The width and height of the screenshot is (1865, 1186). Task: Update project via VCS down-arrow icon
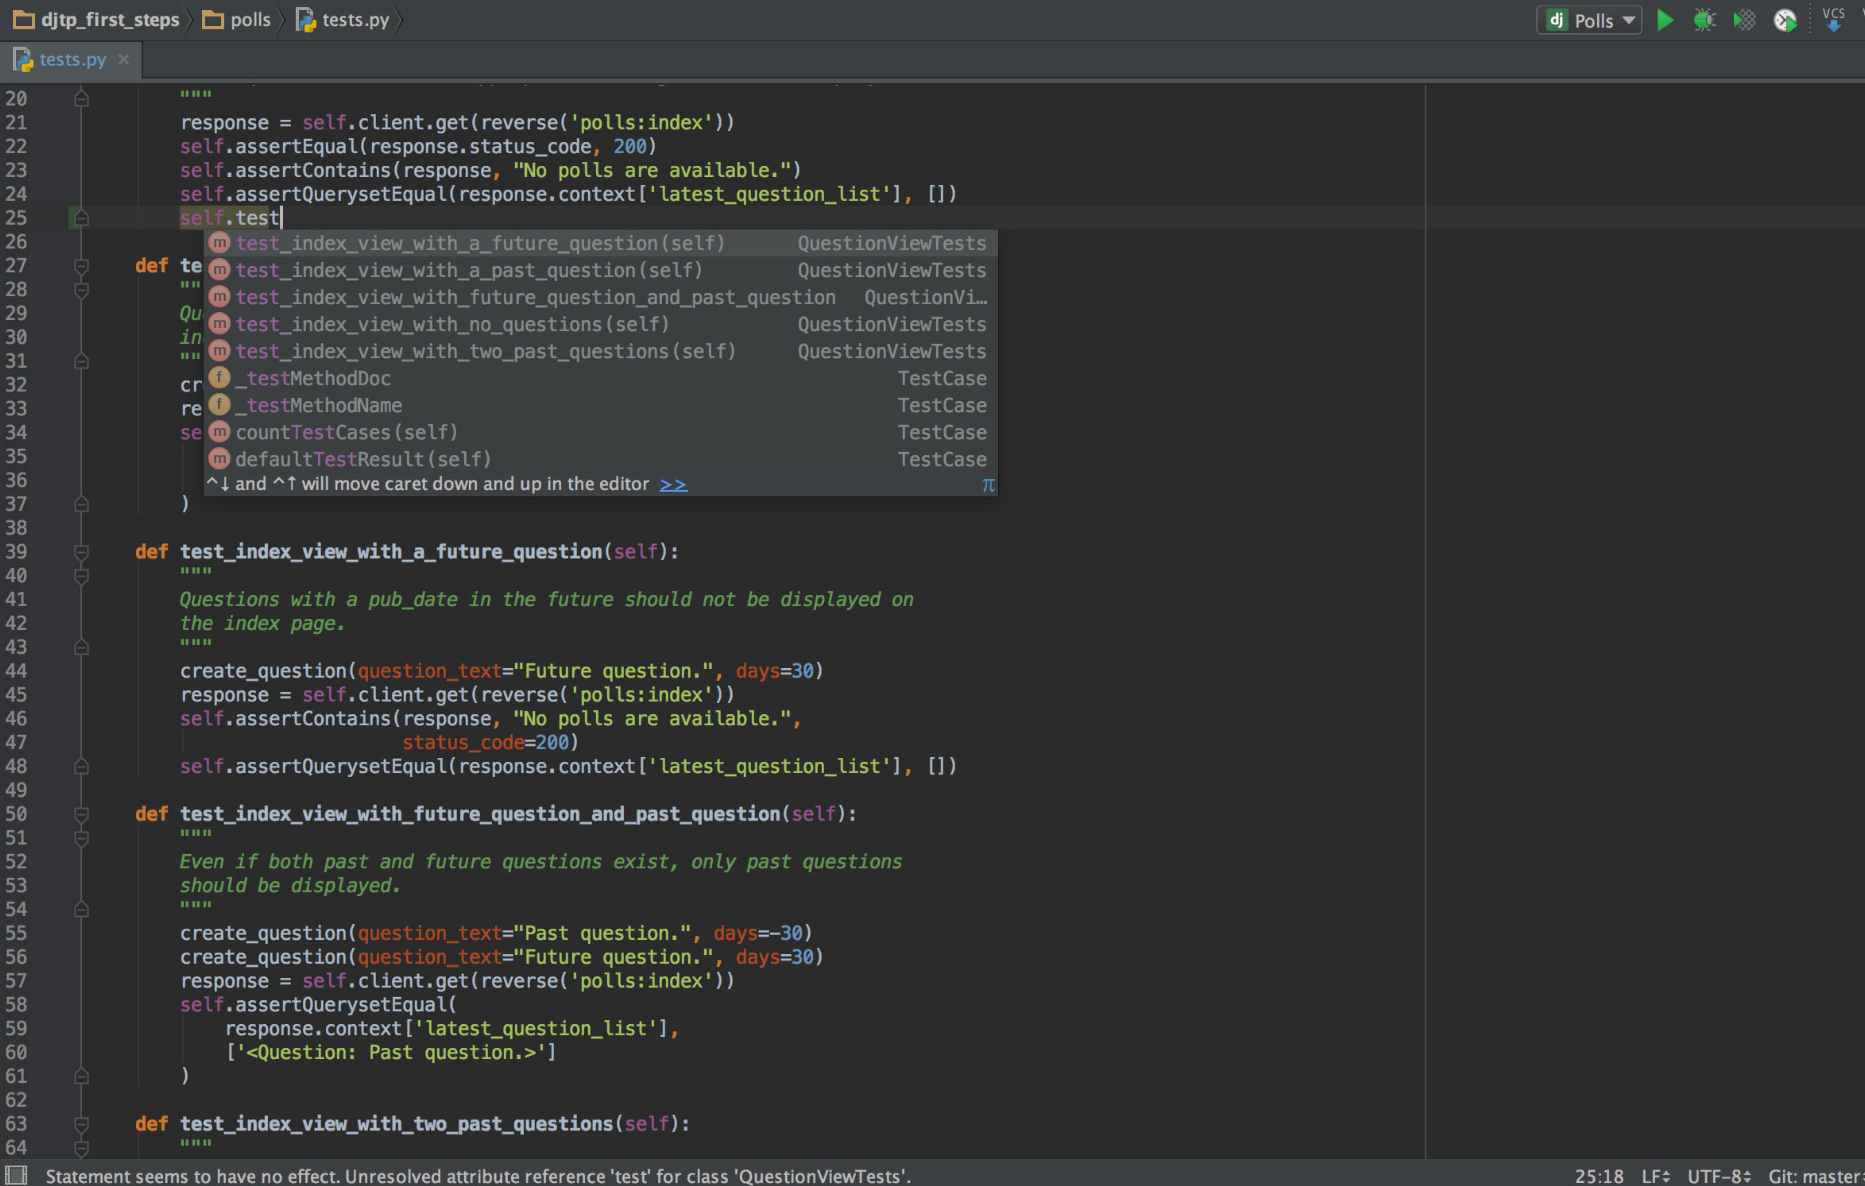click(1833, 20)
